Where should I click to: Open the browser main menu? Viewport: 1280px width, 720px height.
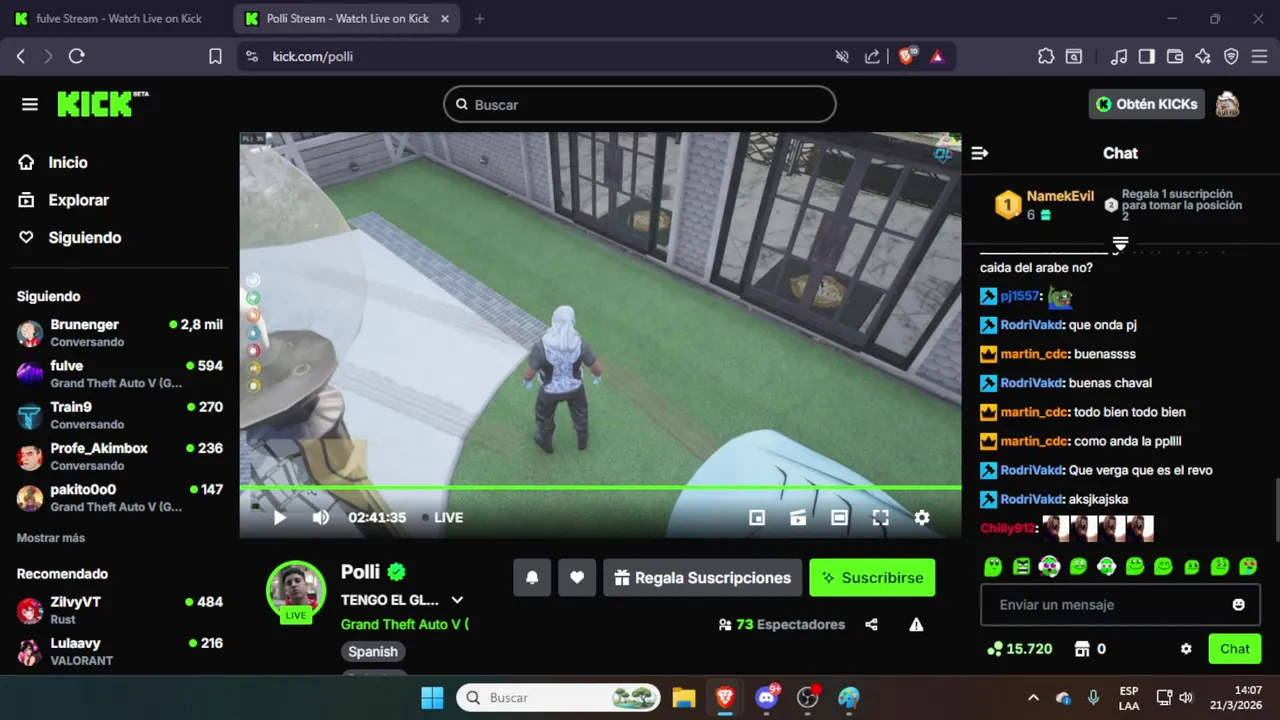coord(1260,56)
